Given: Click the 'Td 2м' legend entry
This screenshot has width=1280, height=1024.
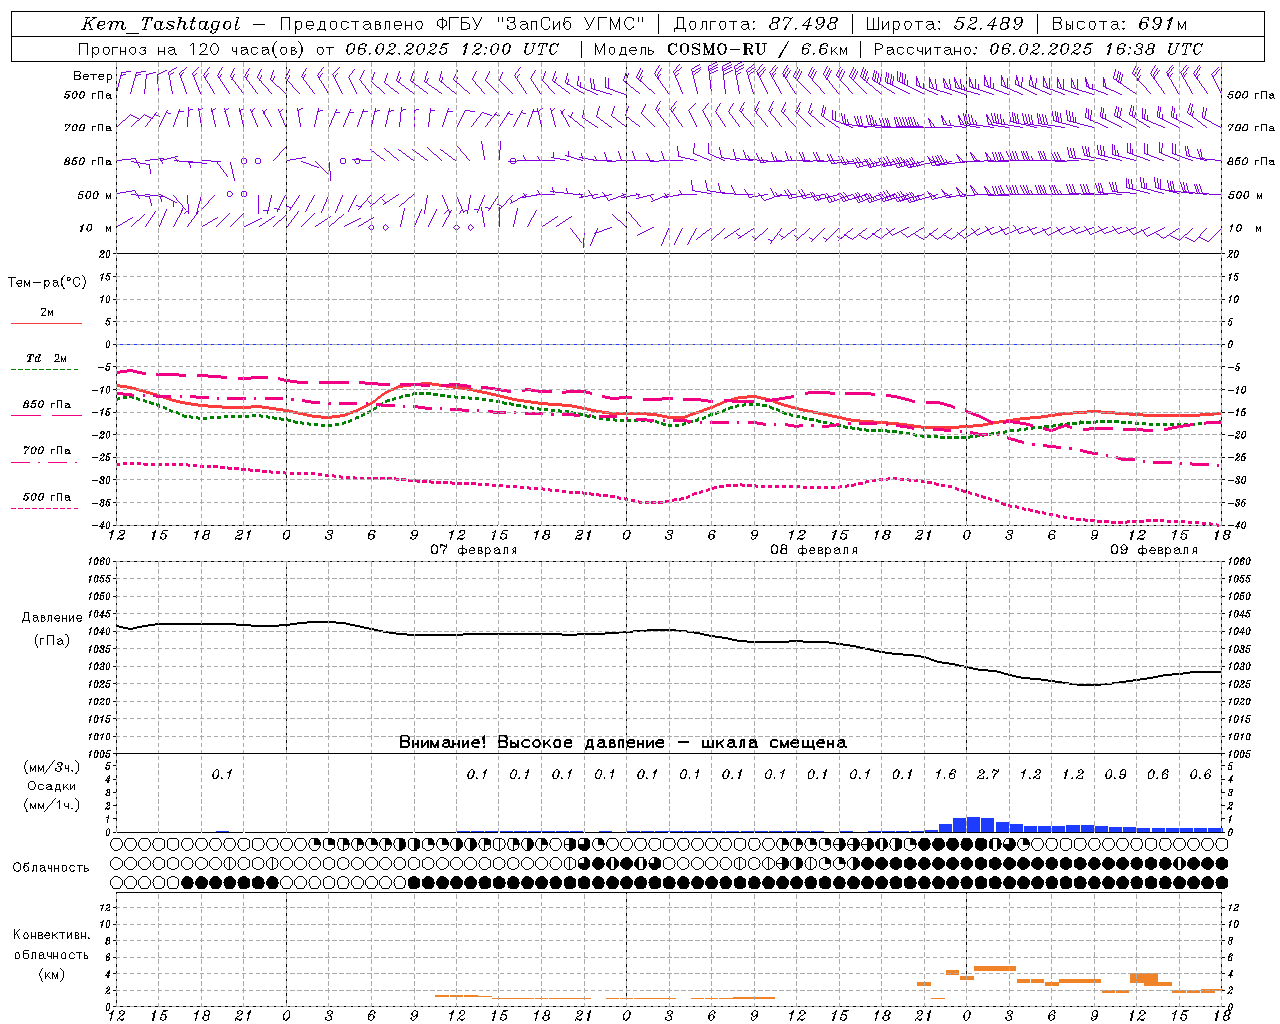Looking at the screenshot, I should pos(46,358).
